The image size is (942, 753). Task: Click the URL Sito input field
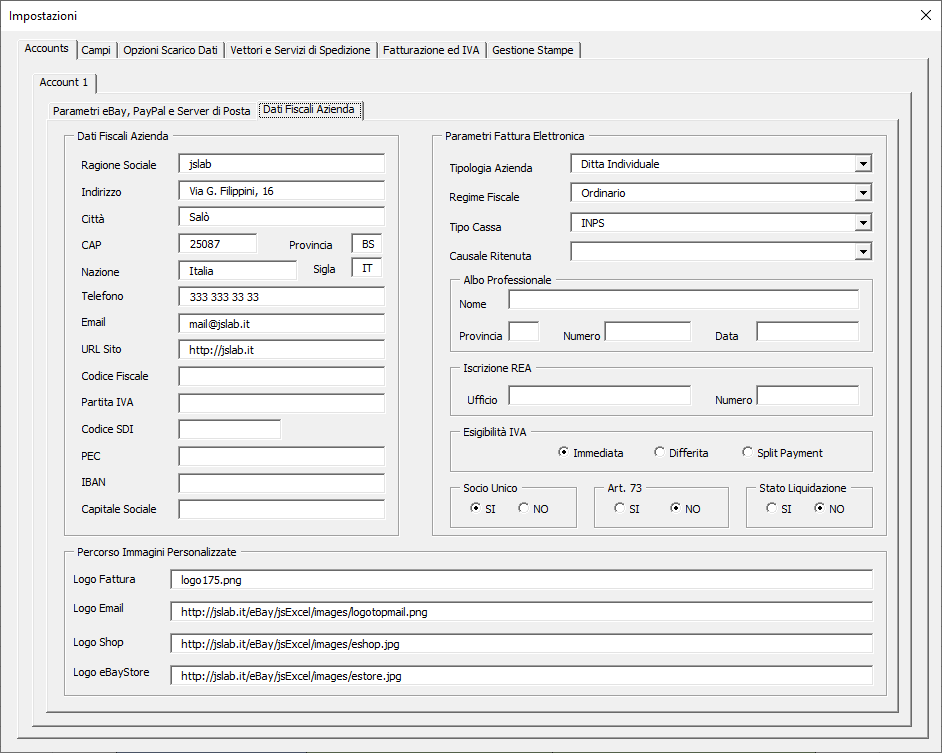pos(281,350)
